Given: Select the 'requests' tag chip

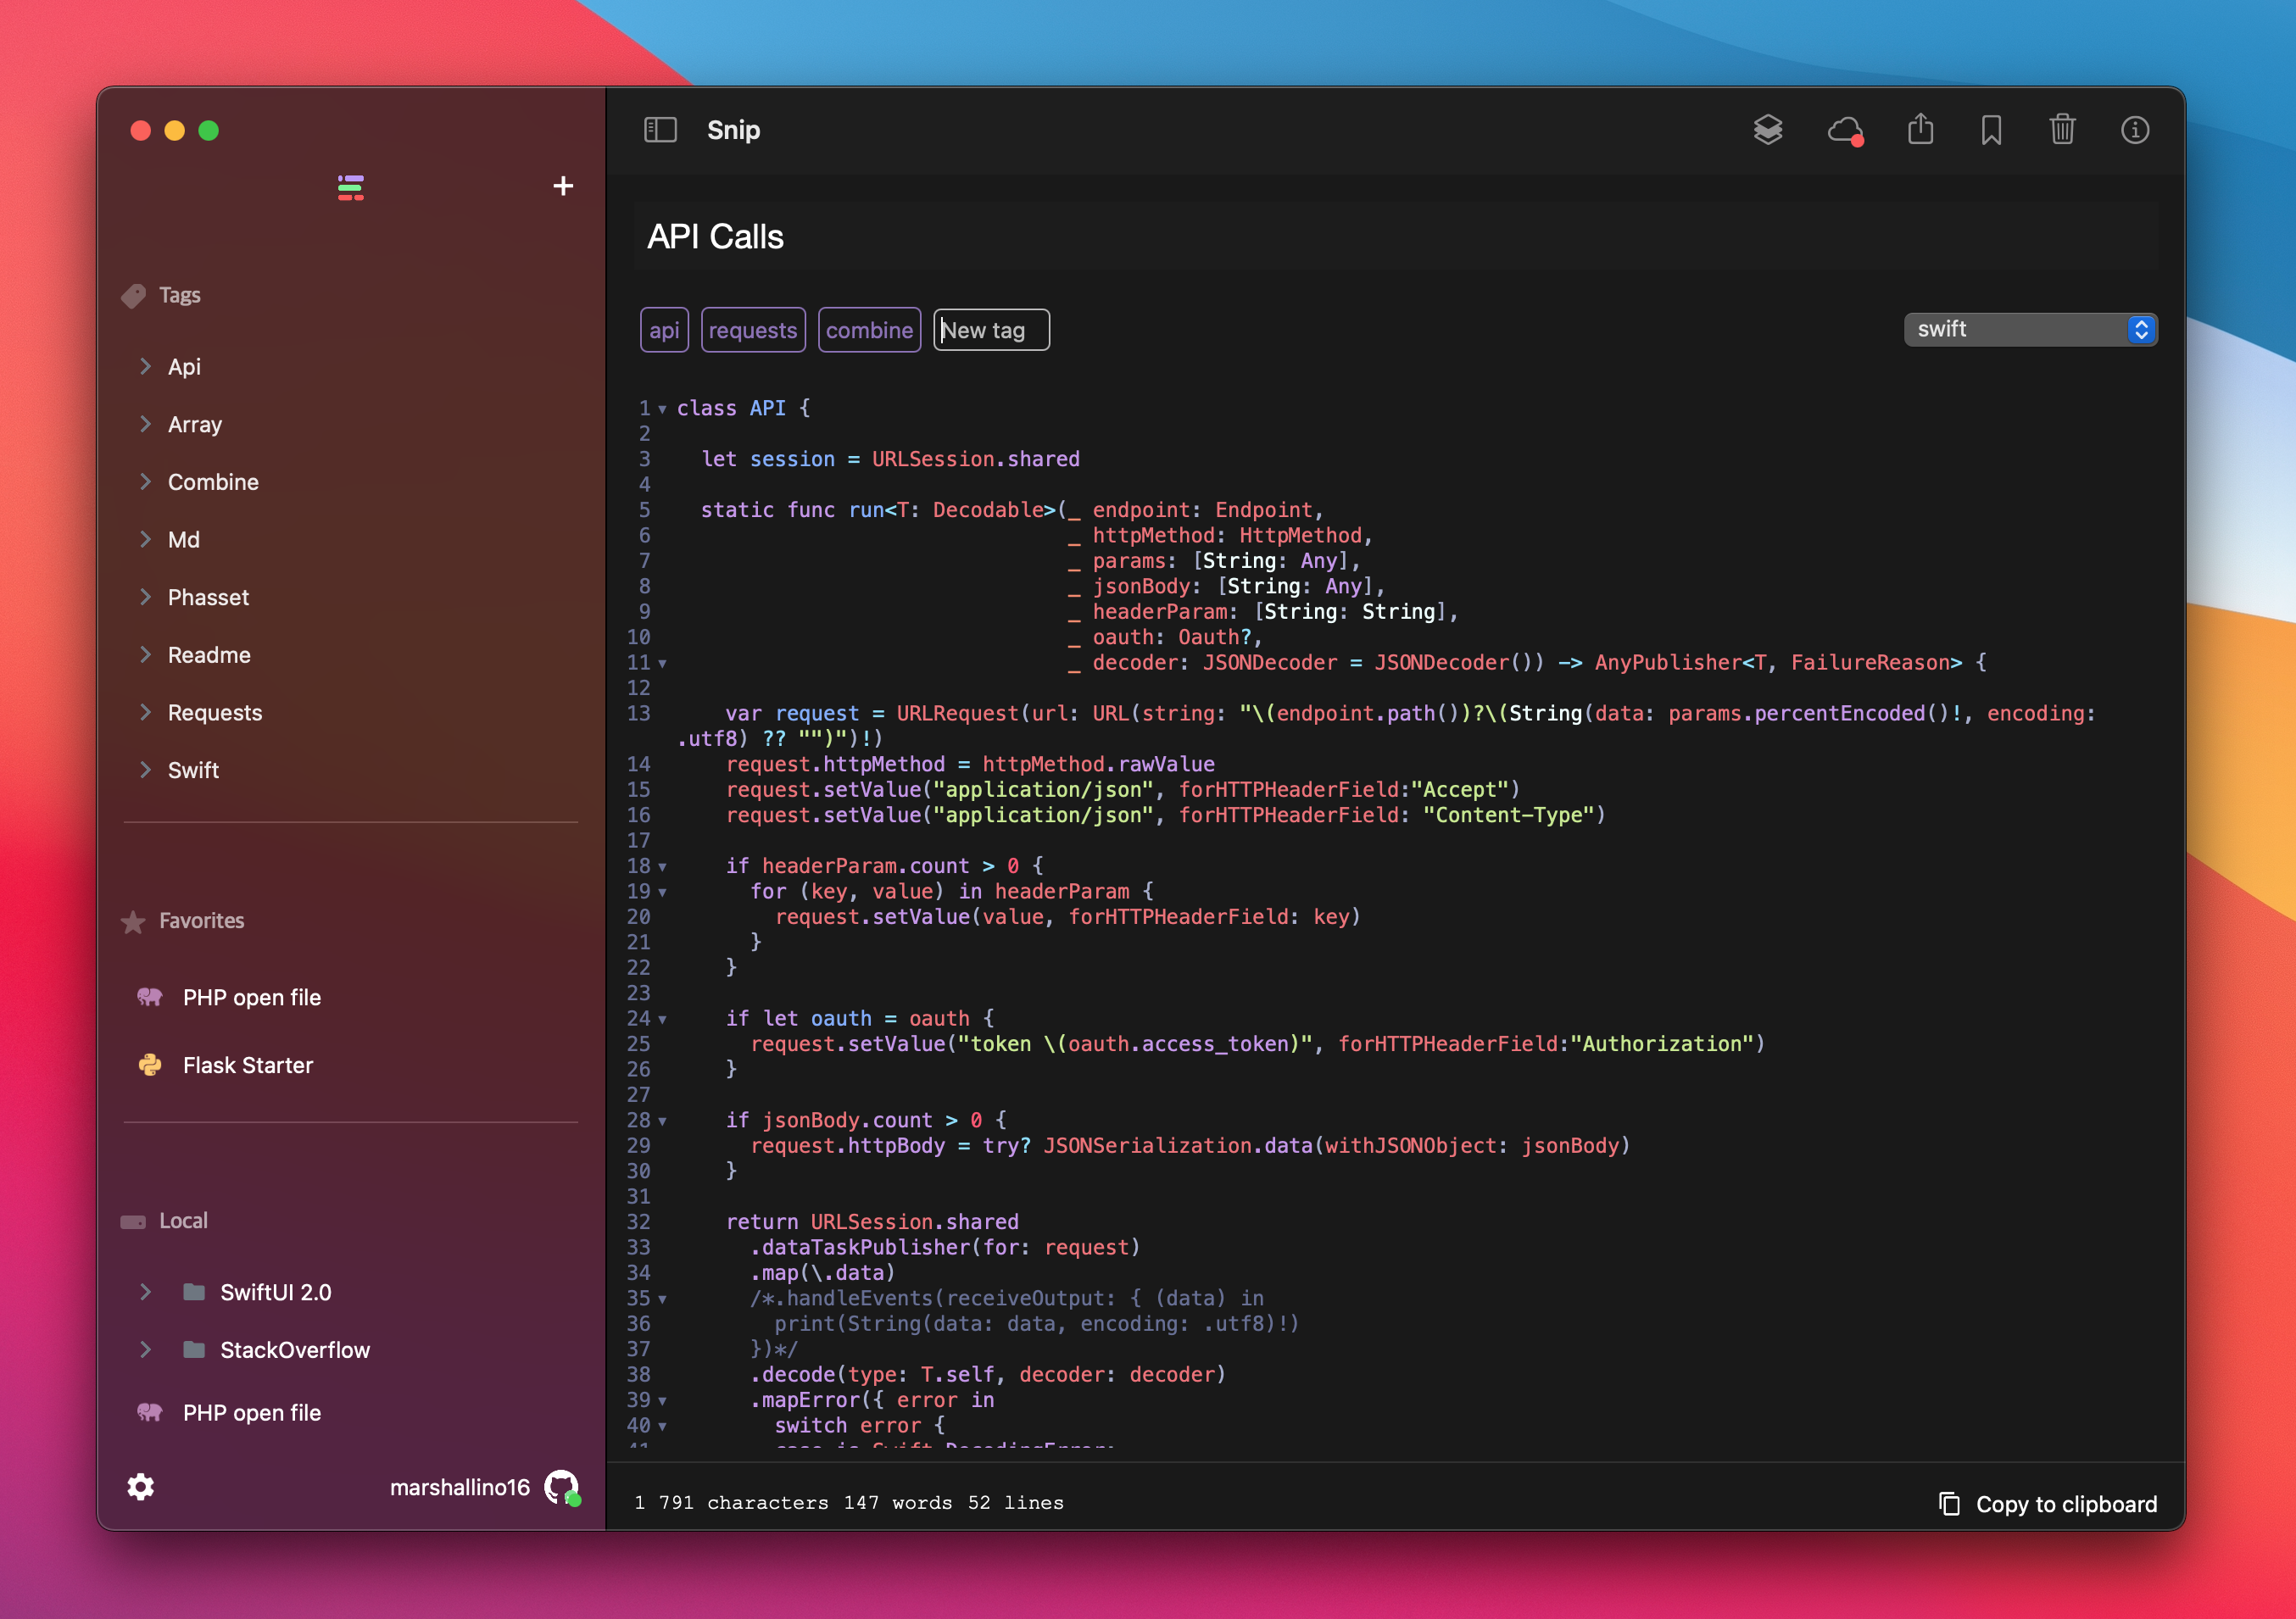Looking at the screenshot, I should [x=753, y=330].
